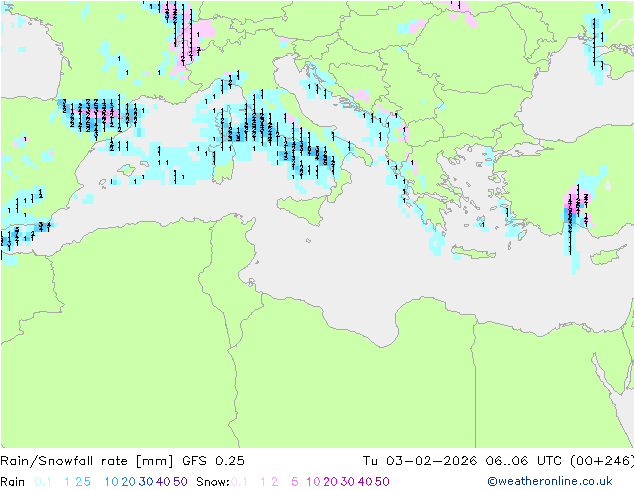Select the Rain legend value 10
This screenshot has height=490, width=634.
[x=112, y=482]
